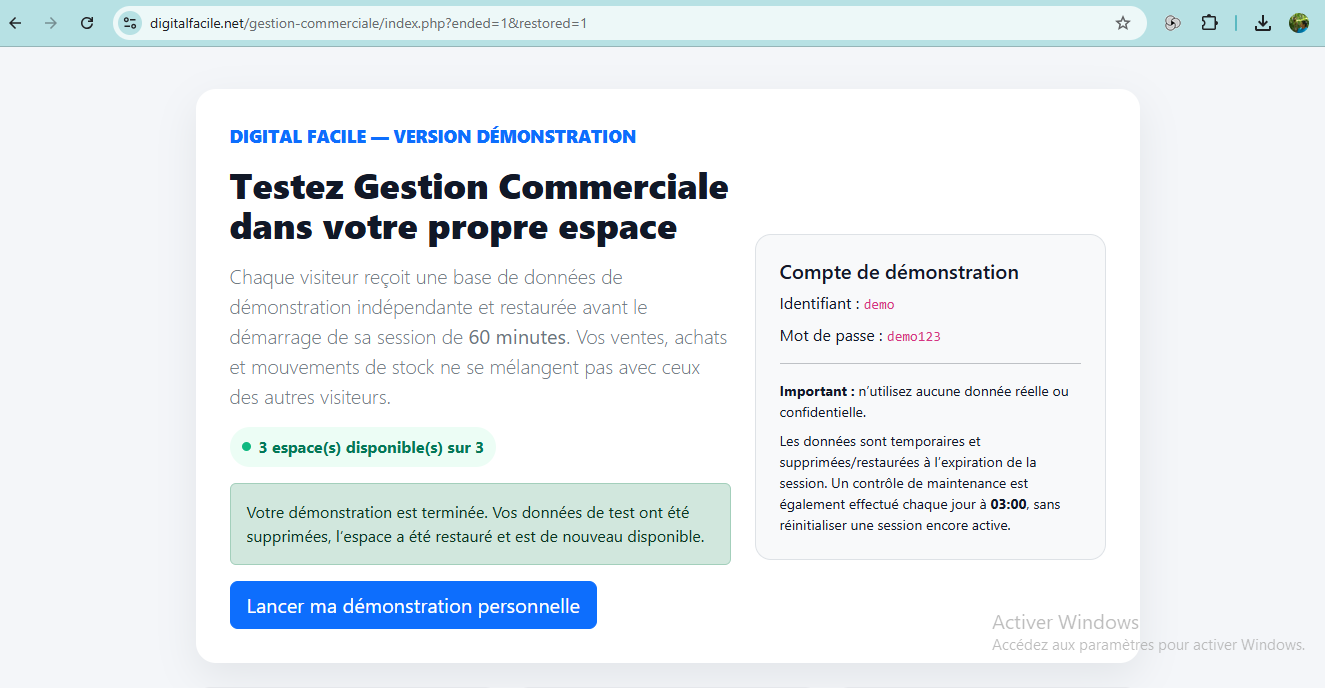1325x688 pixels.
Task: Open the downloads tray icon
Action: tap(1263, 23)
